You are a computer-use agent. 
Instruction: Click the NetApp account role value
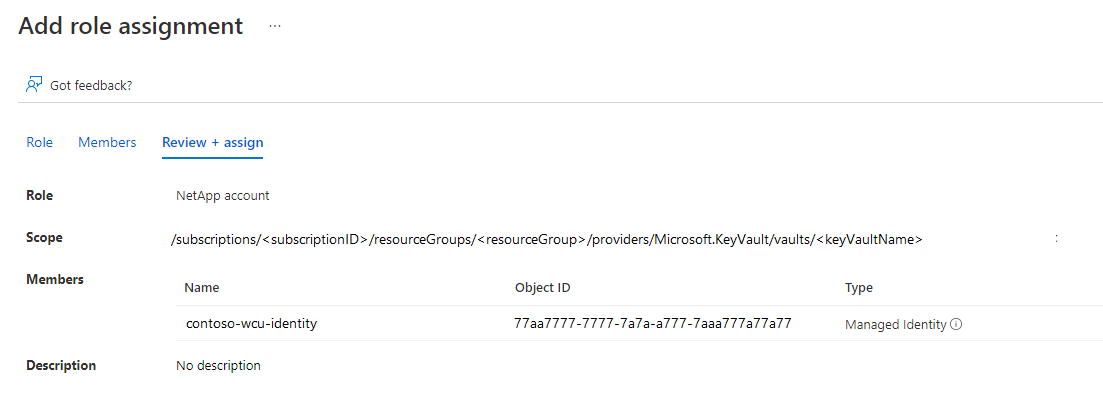(x=222, y=196)
